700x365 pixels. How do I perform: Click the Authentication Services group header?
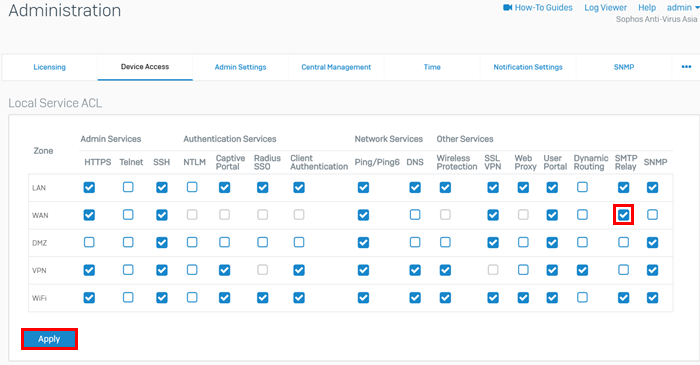tap(230, 139)
